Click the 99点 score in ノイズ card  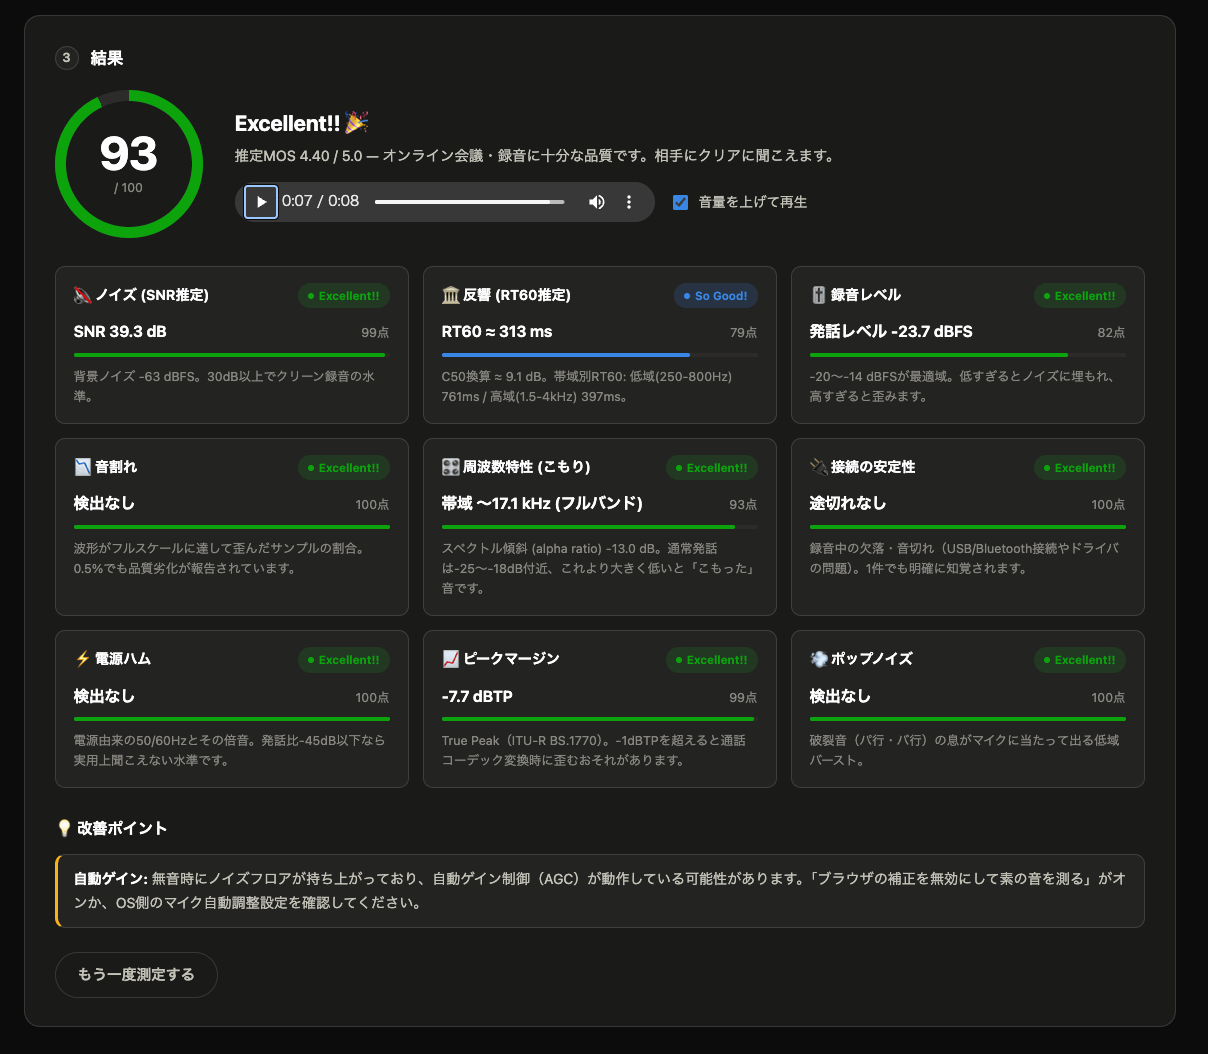[x=375, y=333]
